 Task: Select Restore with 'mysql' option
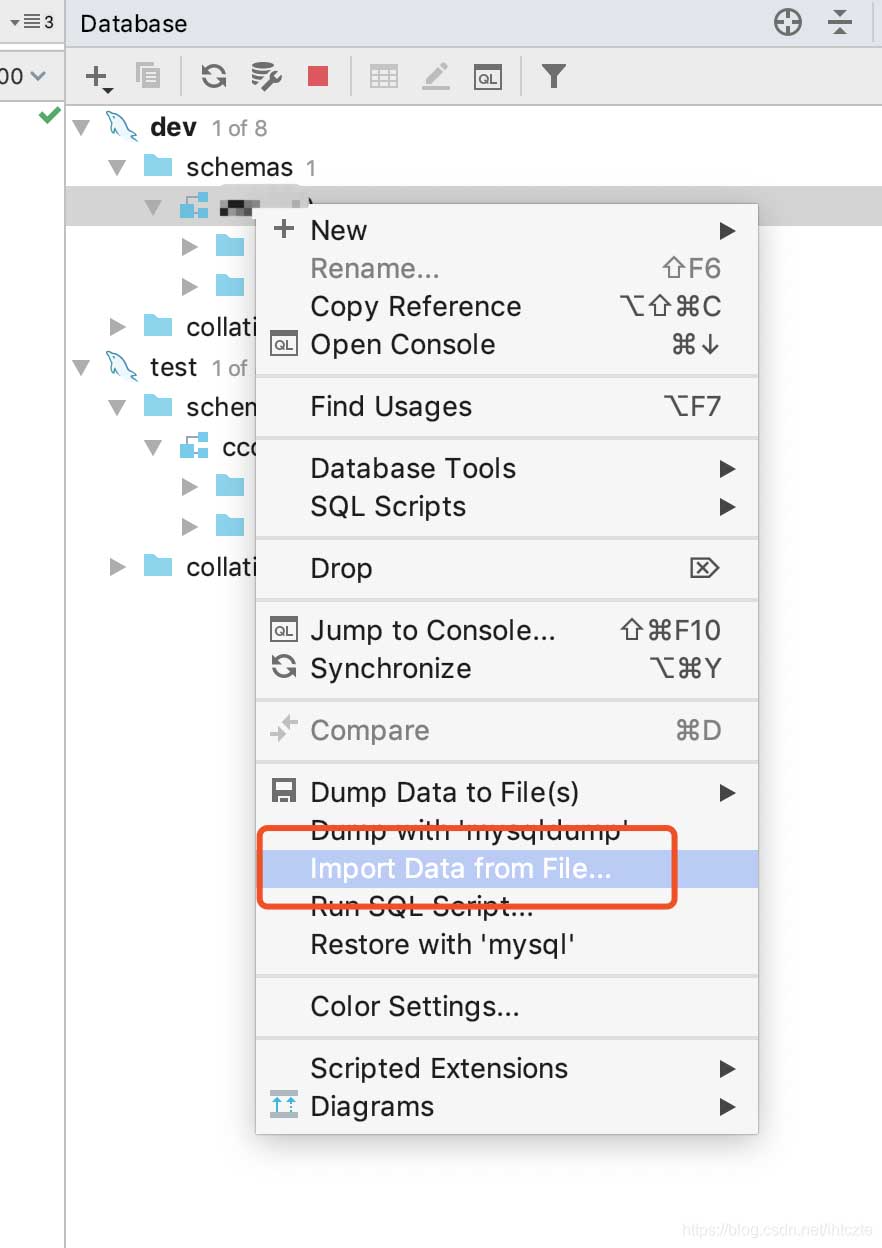[x=442, y=944]
